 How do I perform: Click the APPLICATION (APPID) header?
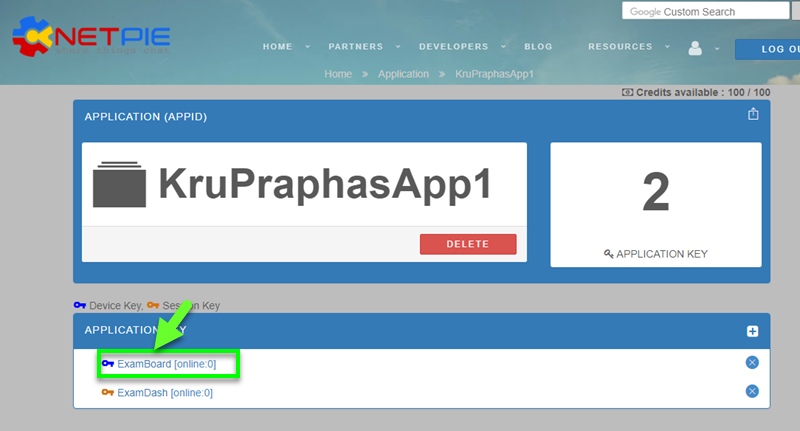coord(146,117)
